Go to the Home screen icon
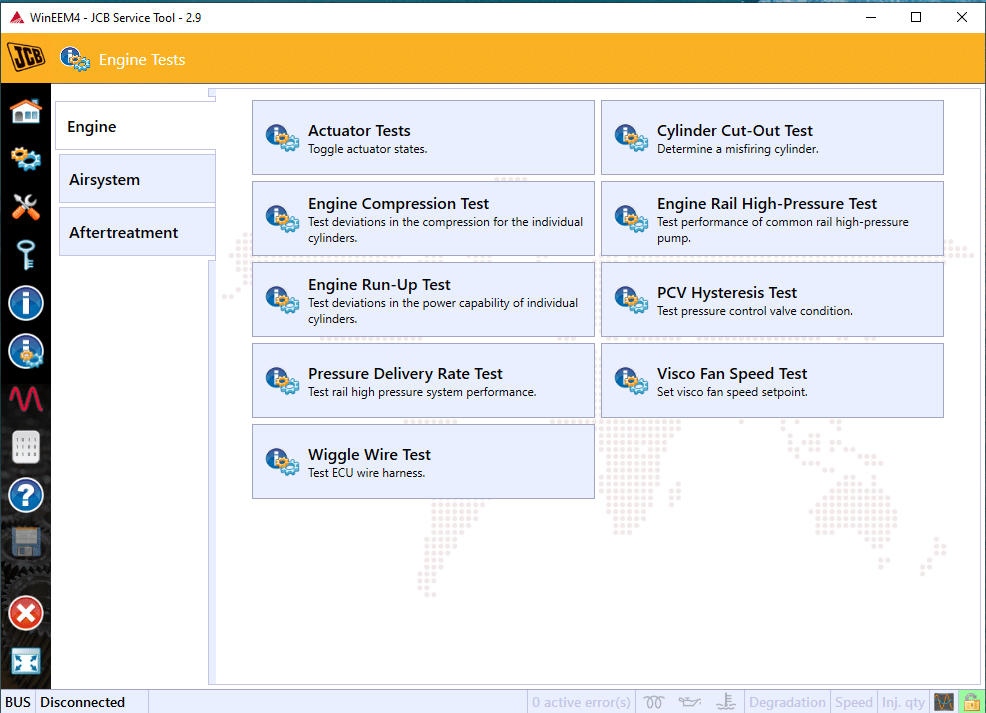986x713 pixels. coord(26,110)
